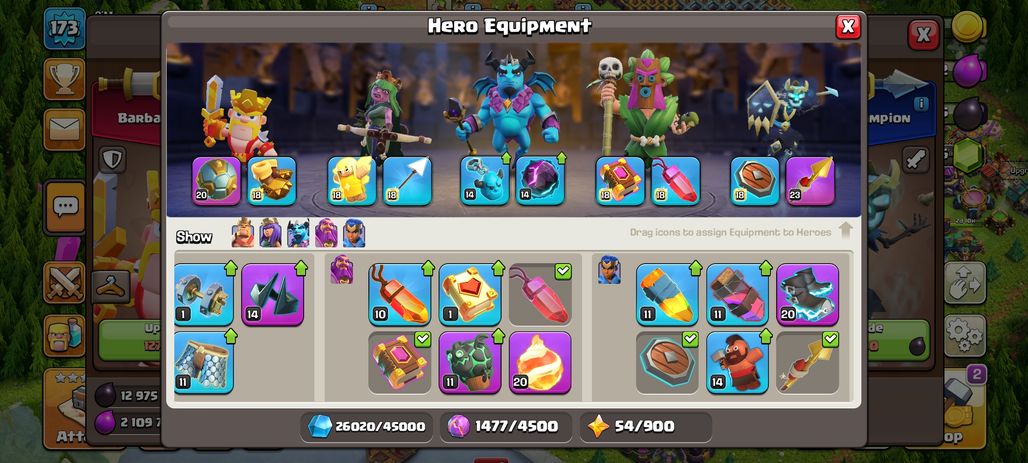The height and width of the screenshot is (463, 1028).
Task: Open the Grand Warden equipment section portrait
Action: coord(342,270)
